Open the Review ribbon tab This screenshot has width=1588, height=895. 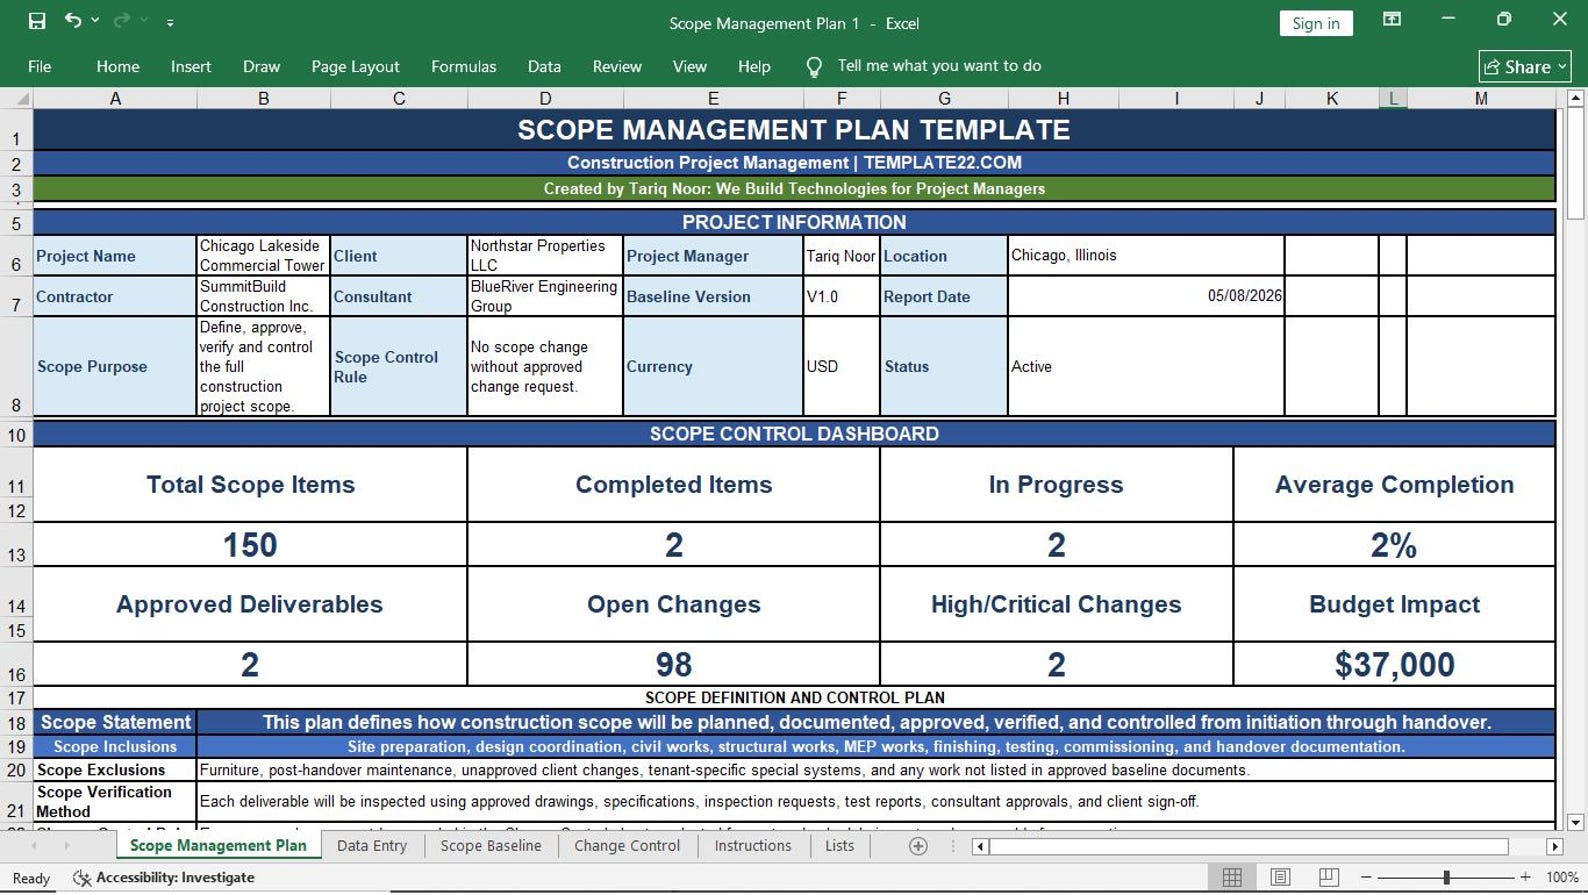coord(617,66)
